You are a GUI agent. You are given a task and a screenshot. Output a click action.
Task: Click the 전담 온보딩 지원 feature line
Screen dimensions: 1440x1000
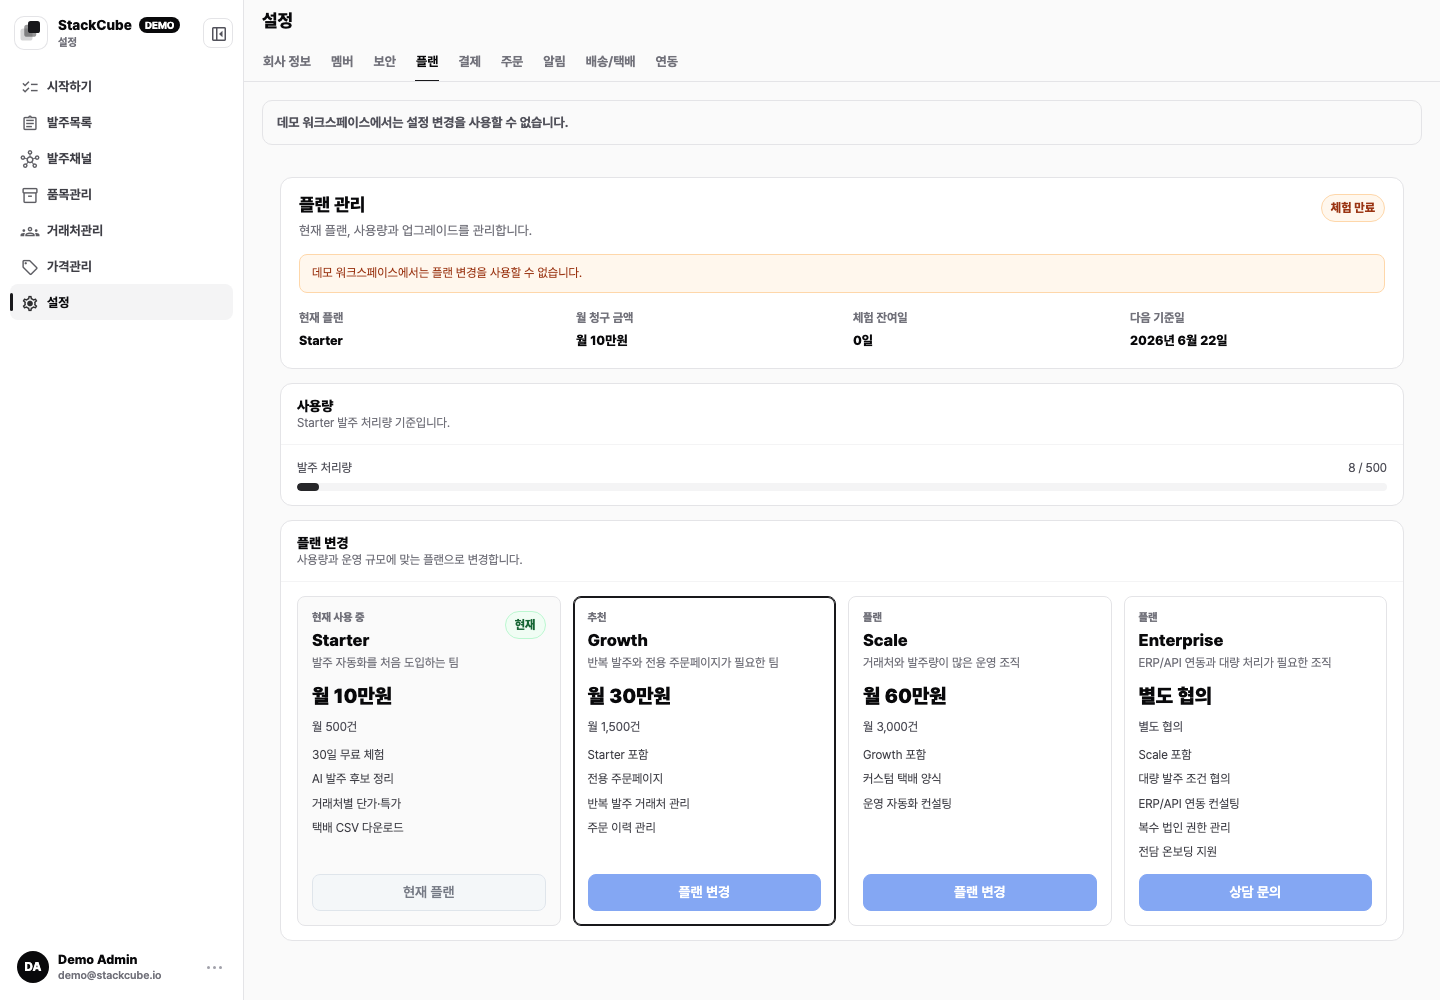(x=1178, y=852)
